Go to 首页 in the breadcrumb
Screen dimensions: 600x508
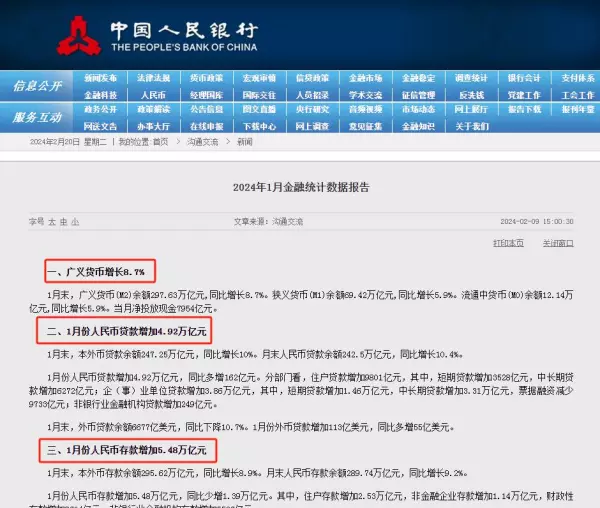[x=160, y=142]
